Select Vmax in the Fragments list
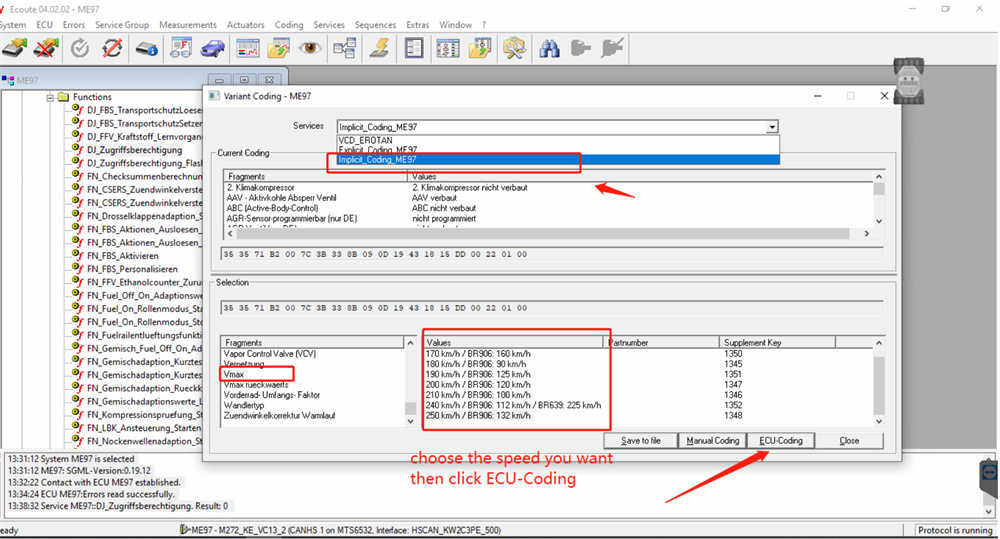This screenshot has height=539, width=1000. (x=235, y=375)
